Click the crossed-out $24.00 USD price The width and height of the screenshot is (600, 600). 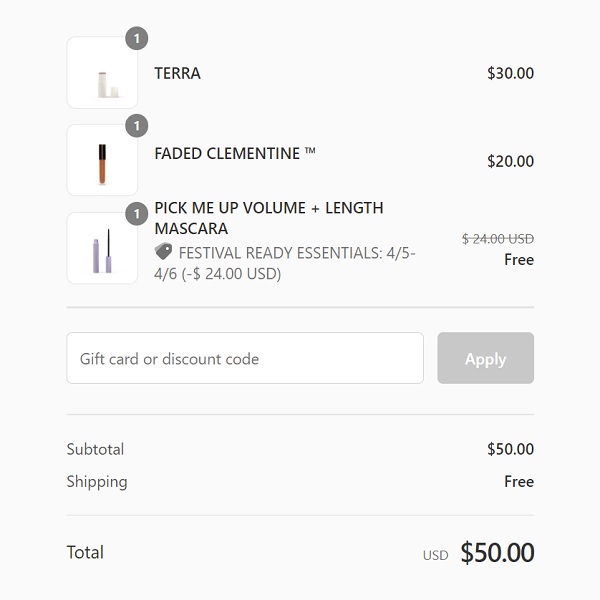coord(497,239)
